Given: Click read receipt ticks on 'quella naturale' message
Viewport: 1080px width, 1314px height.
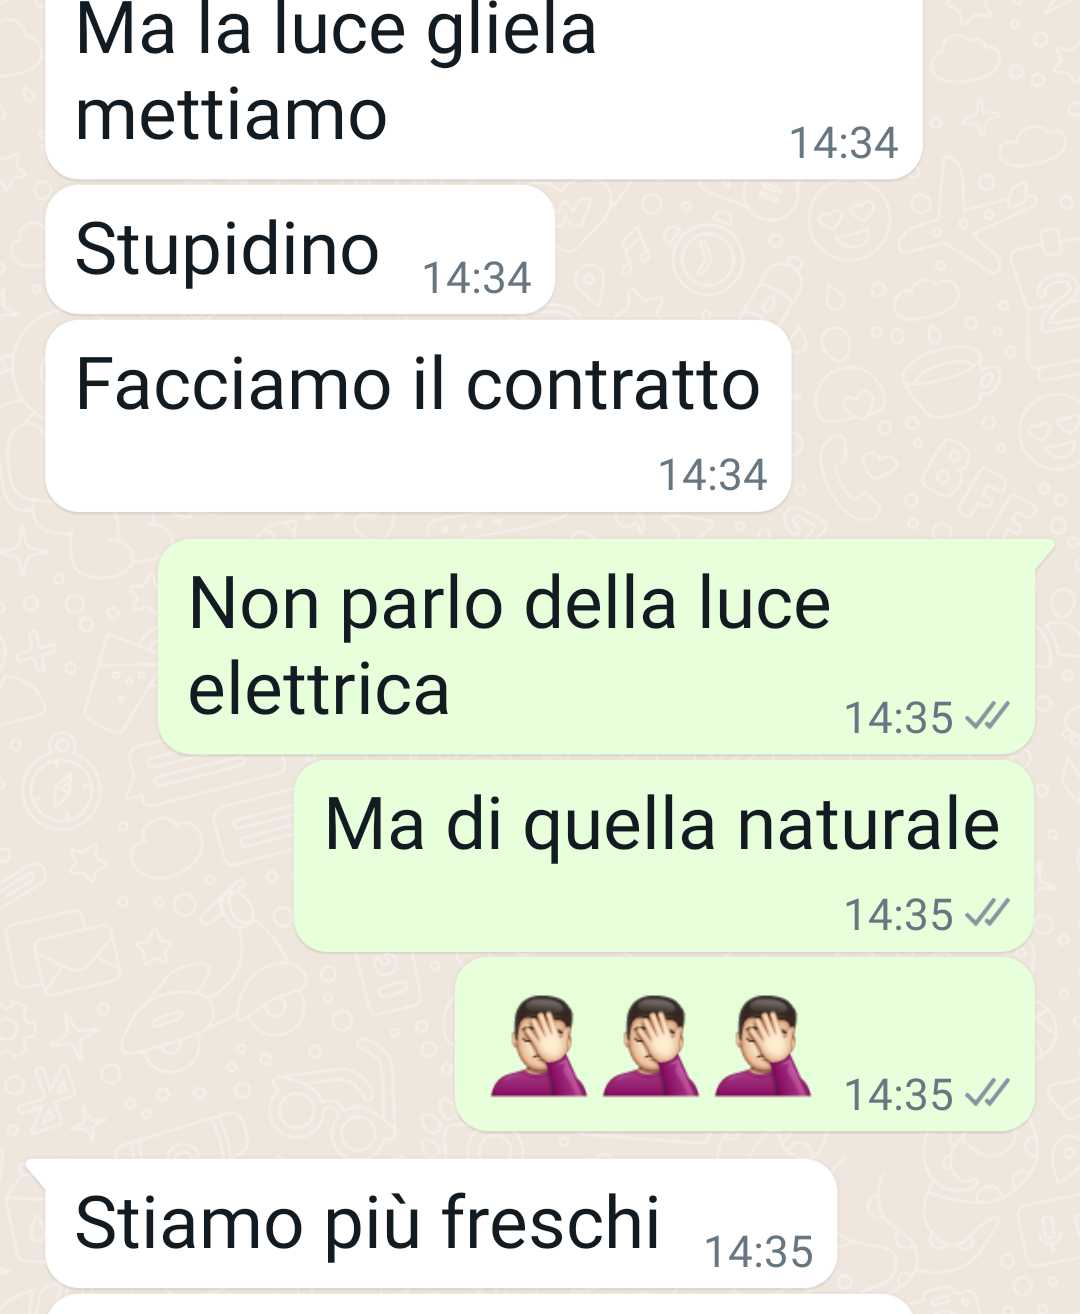Looking at the screenshot, I should point(987,913).
